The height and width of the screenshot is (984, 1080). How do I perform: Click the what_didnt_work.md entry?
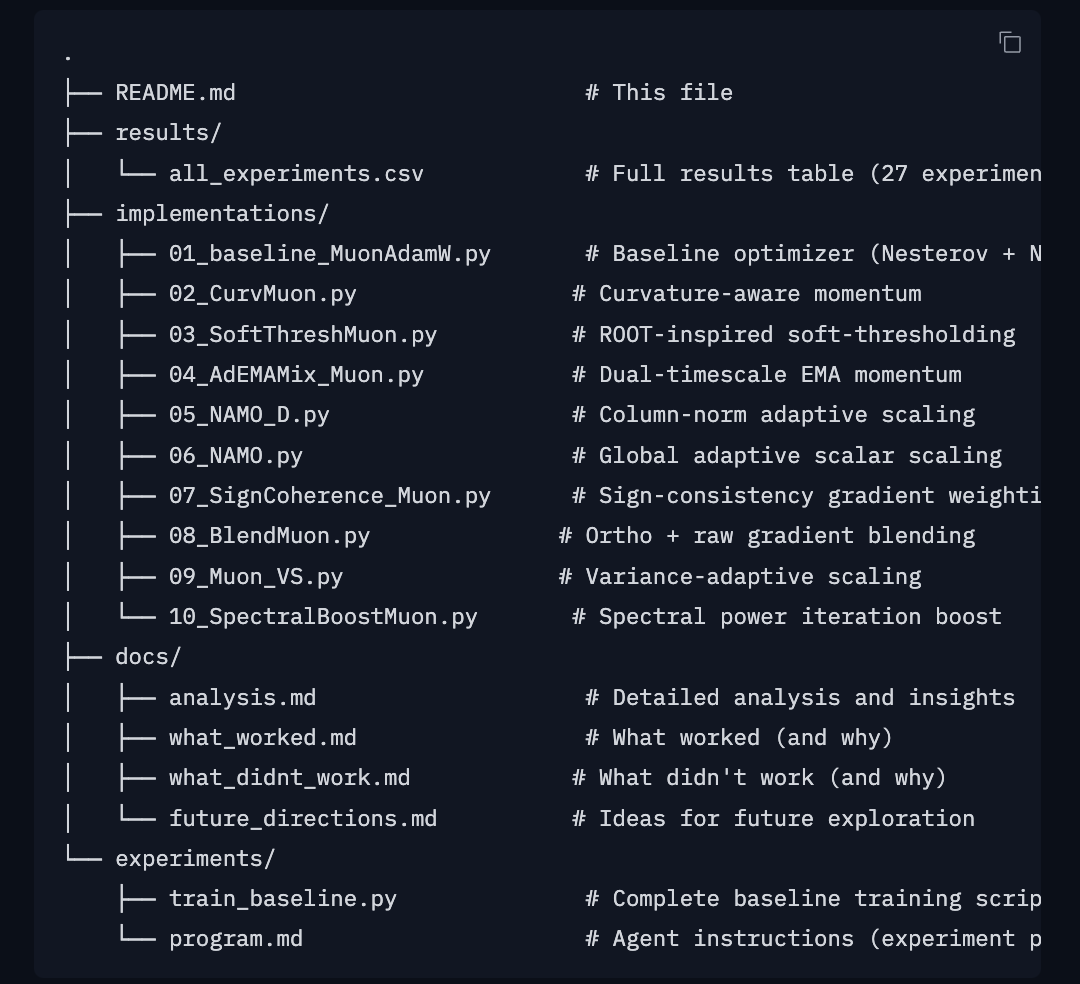[289, 778]
